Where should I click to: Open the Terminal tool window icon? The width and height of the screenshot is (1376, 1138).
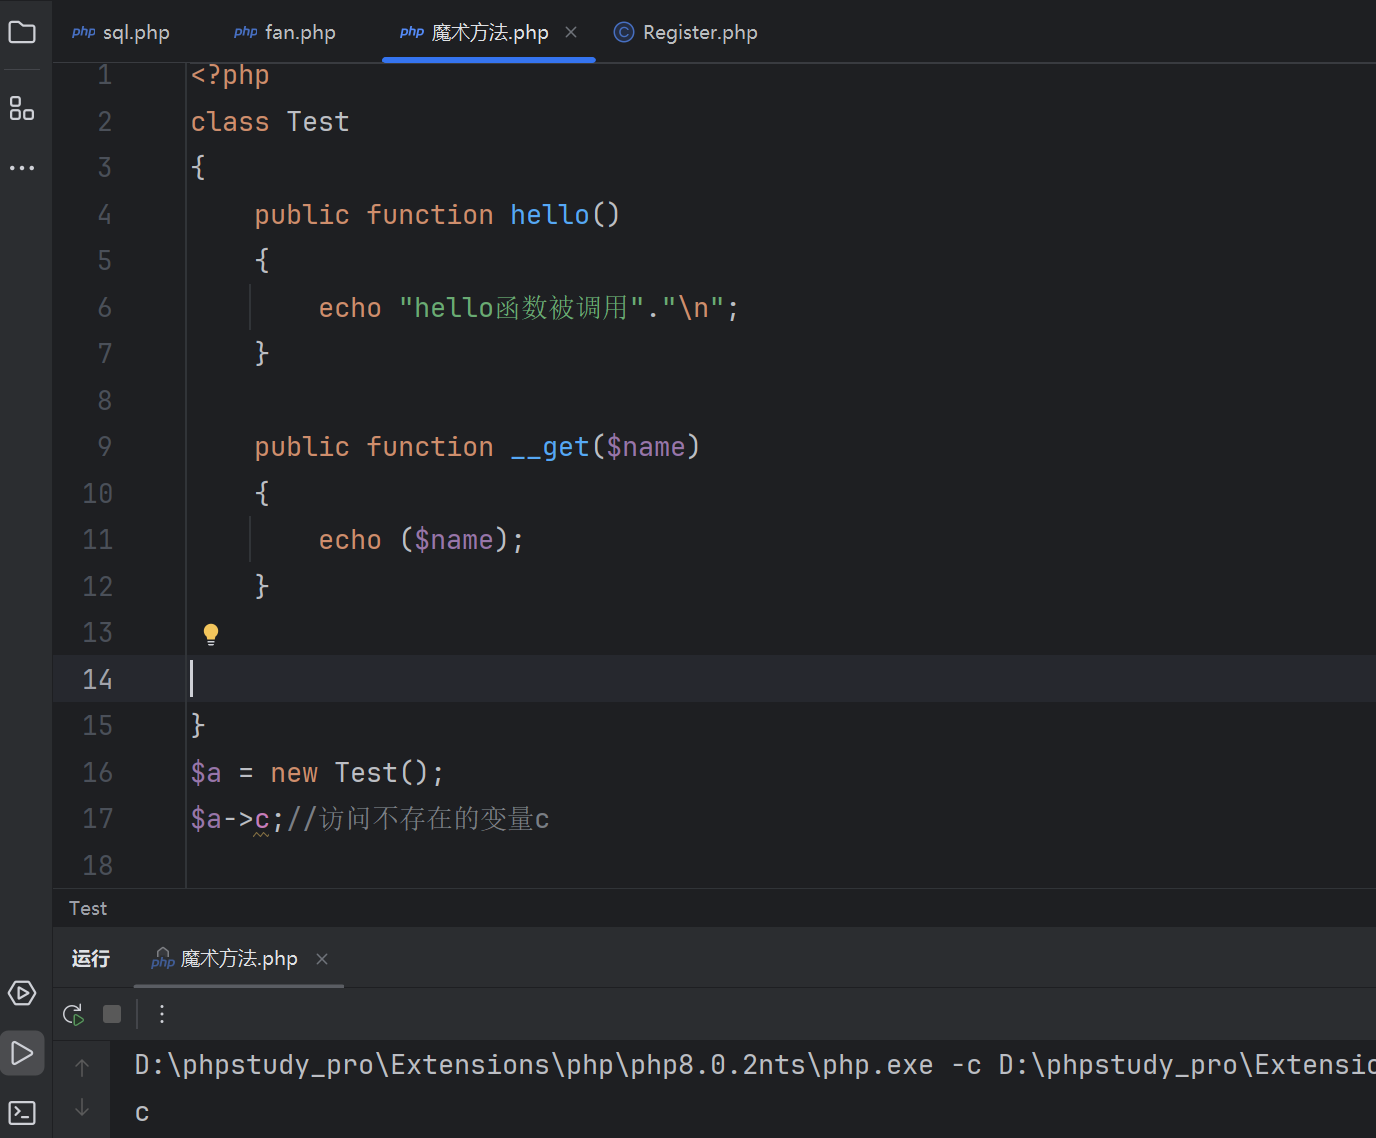coord(22,1113)
